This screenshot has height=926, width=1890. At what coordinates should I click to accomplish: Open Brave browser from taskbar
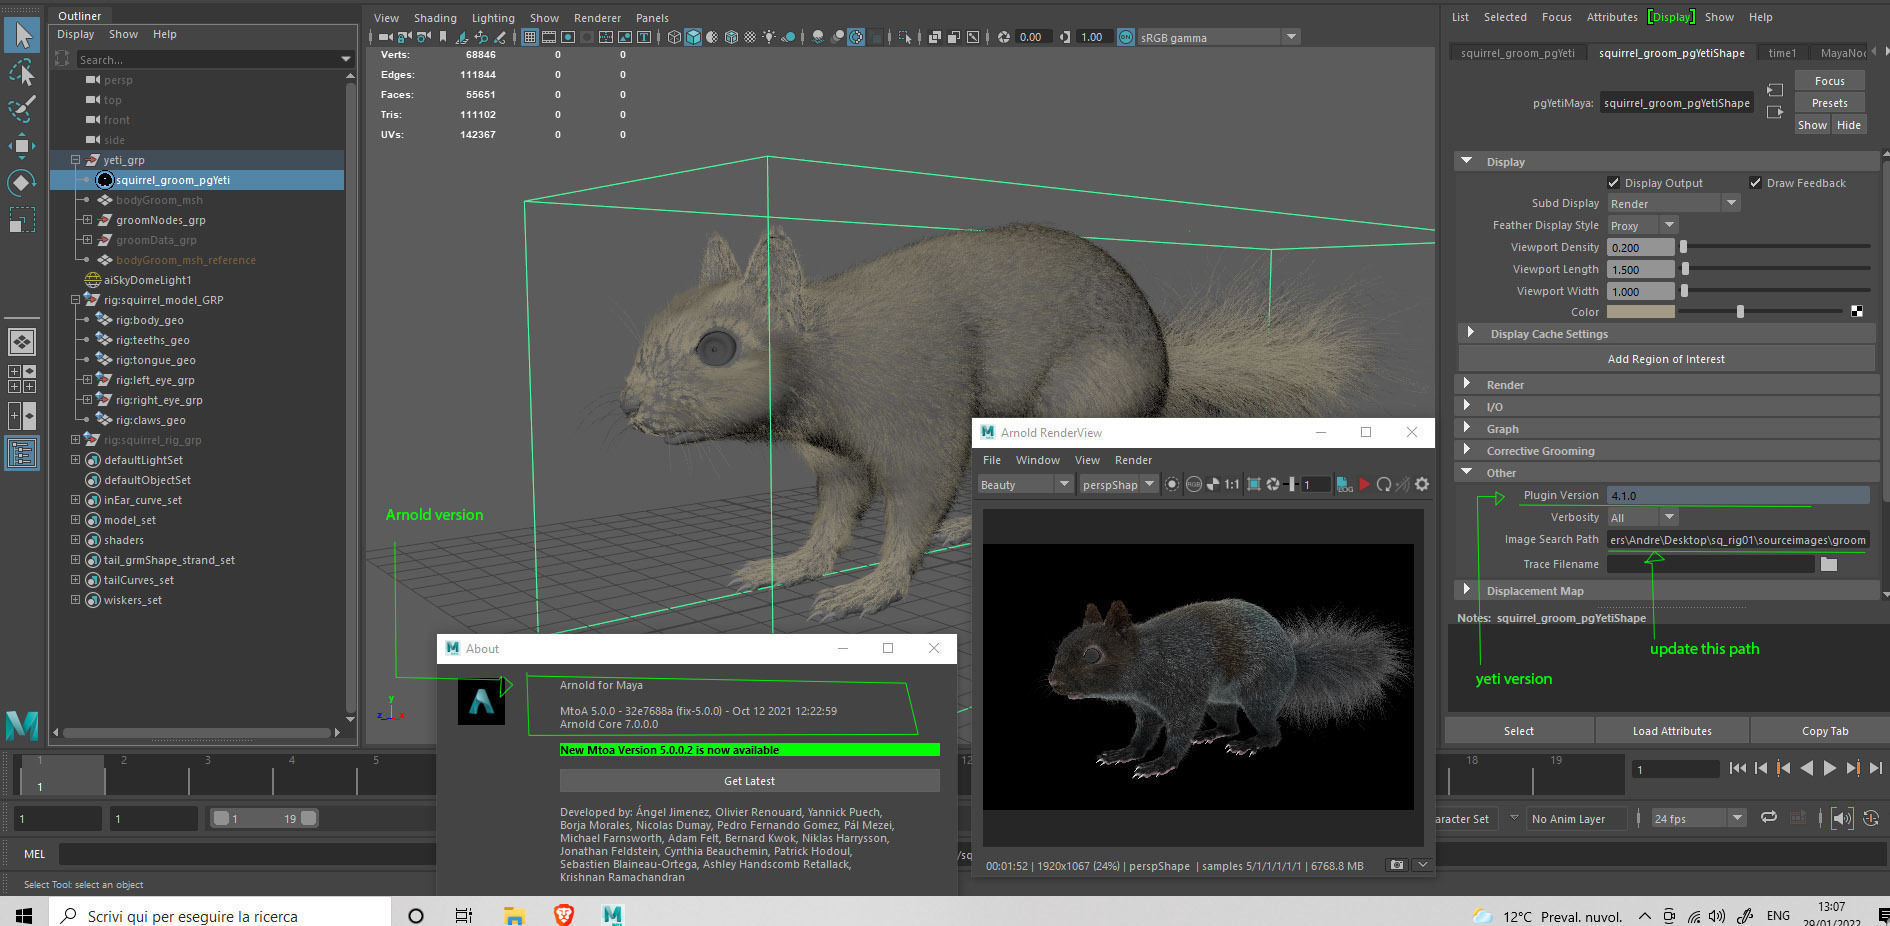point(564,914)
